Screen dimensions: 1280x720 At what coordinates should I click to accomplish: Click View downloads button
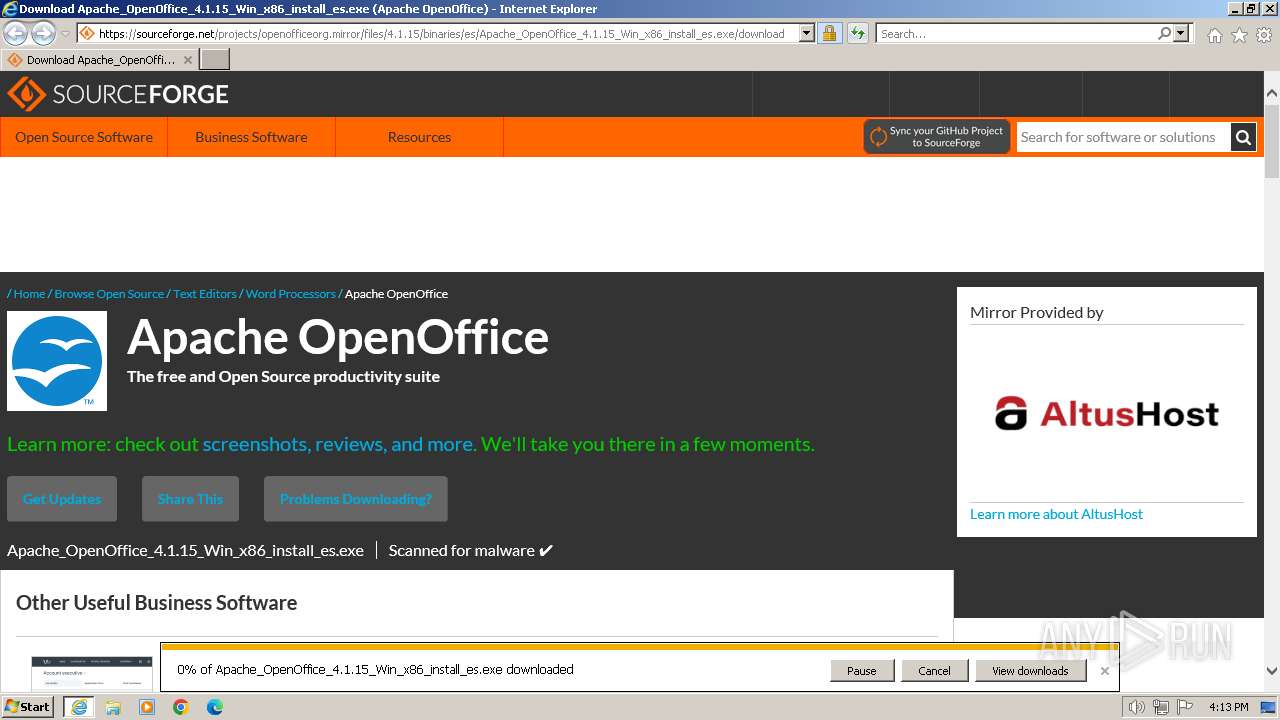coord(1030,671)
